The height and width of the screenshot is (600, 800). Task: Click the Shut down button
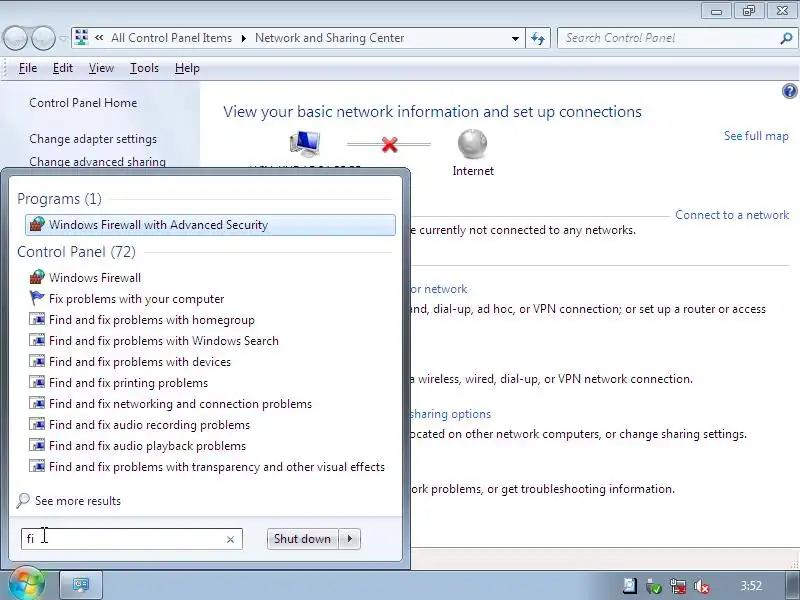pyautogui.click(x=303, y=539)
